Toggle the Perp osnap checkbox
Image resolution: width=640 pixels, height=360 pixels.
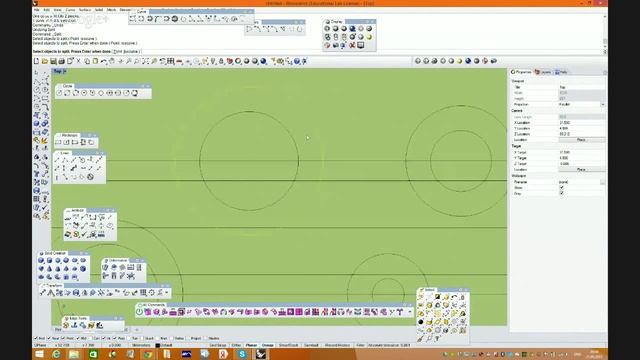[114, 338]
